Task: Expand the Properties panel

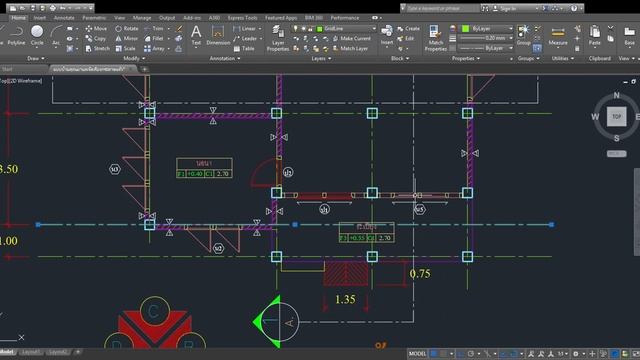Action: point(466,58)
